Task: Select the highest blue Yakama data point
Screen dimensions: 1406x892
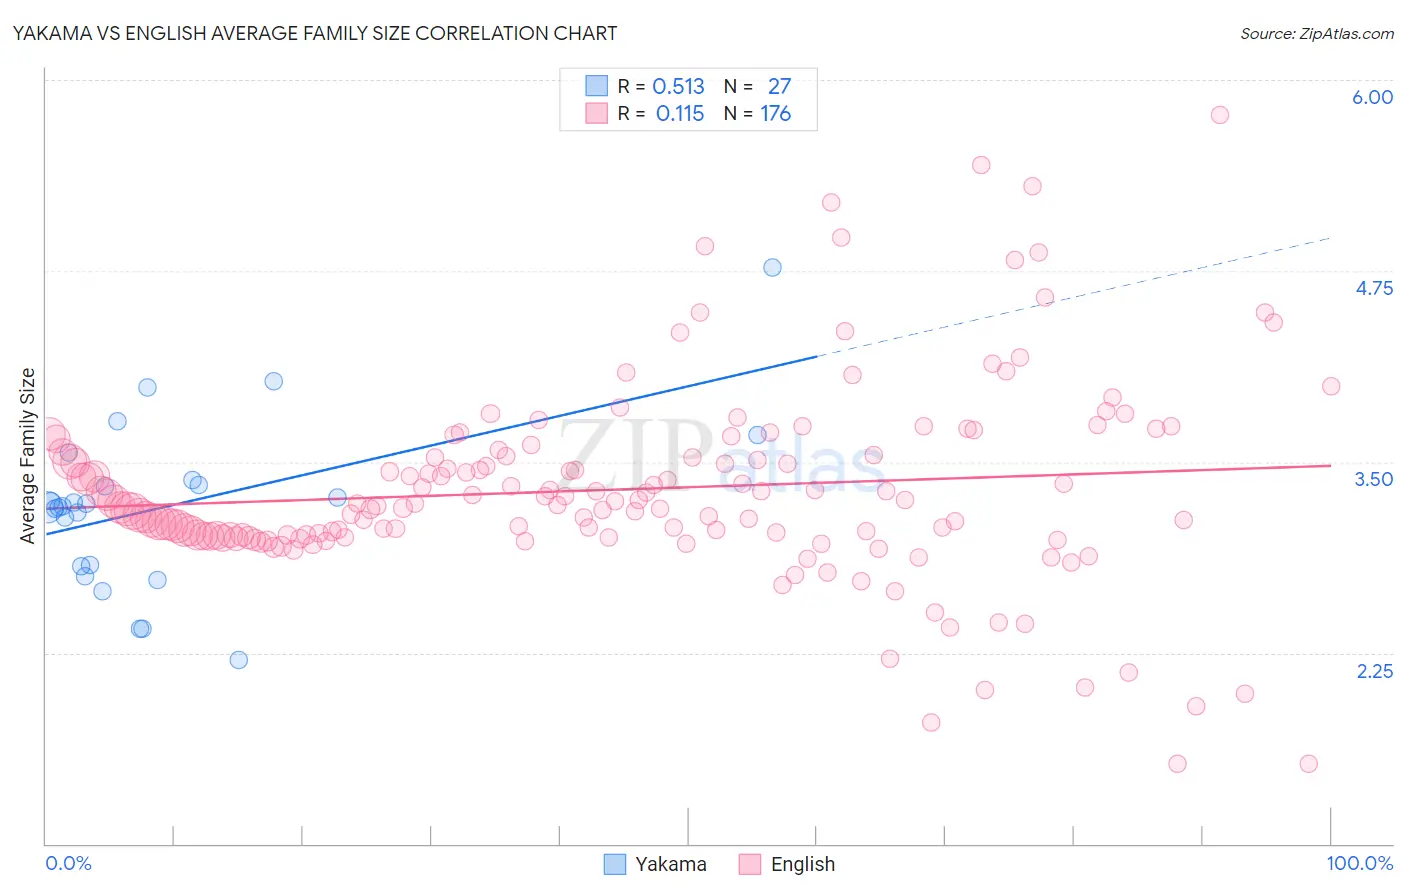Action: point(772,267)
